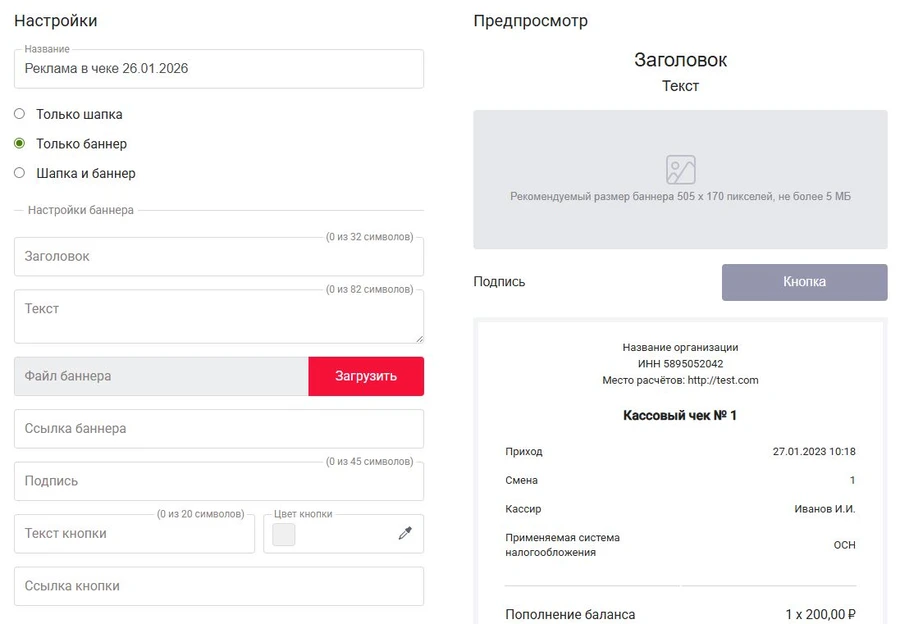Click the gray 'Кнопка' preview button

(x=804, y=282)
